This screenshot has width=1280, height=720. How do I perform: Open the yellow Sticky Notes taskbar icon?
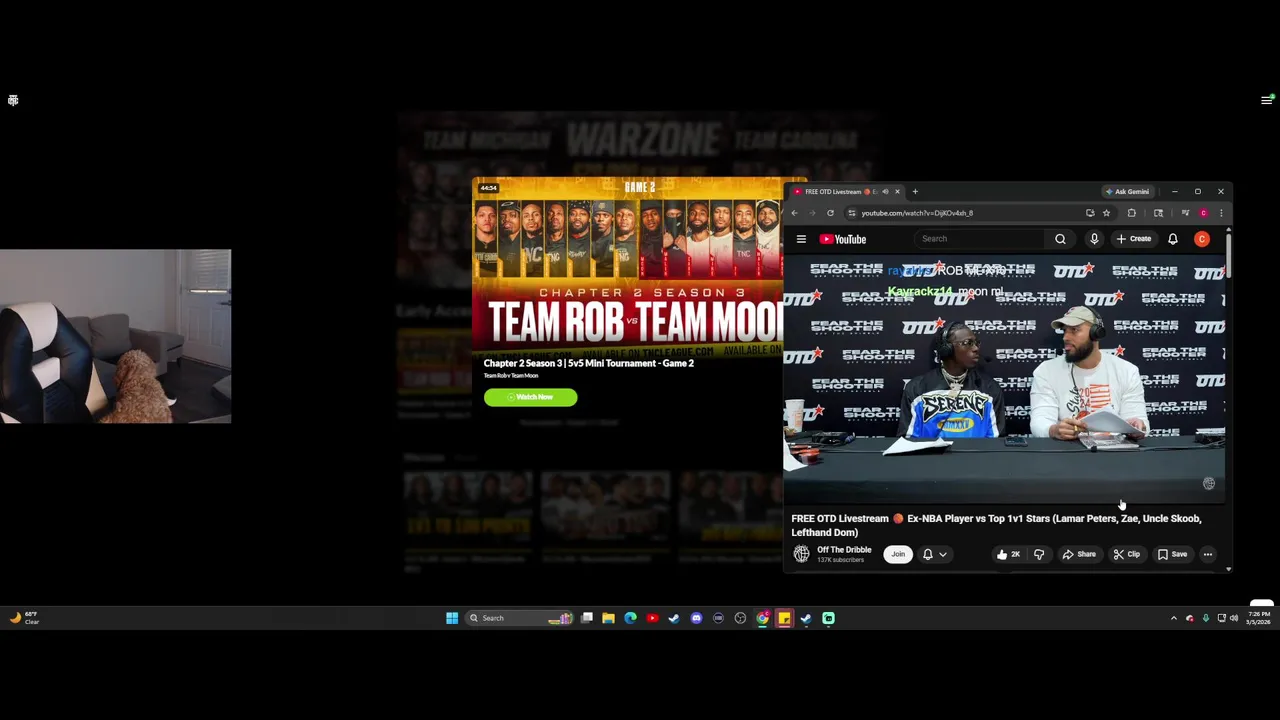[x=784, y=618]
